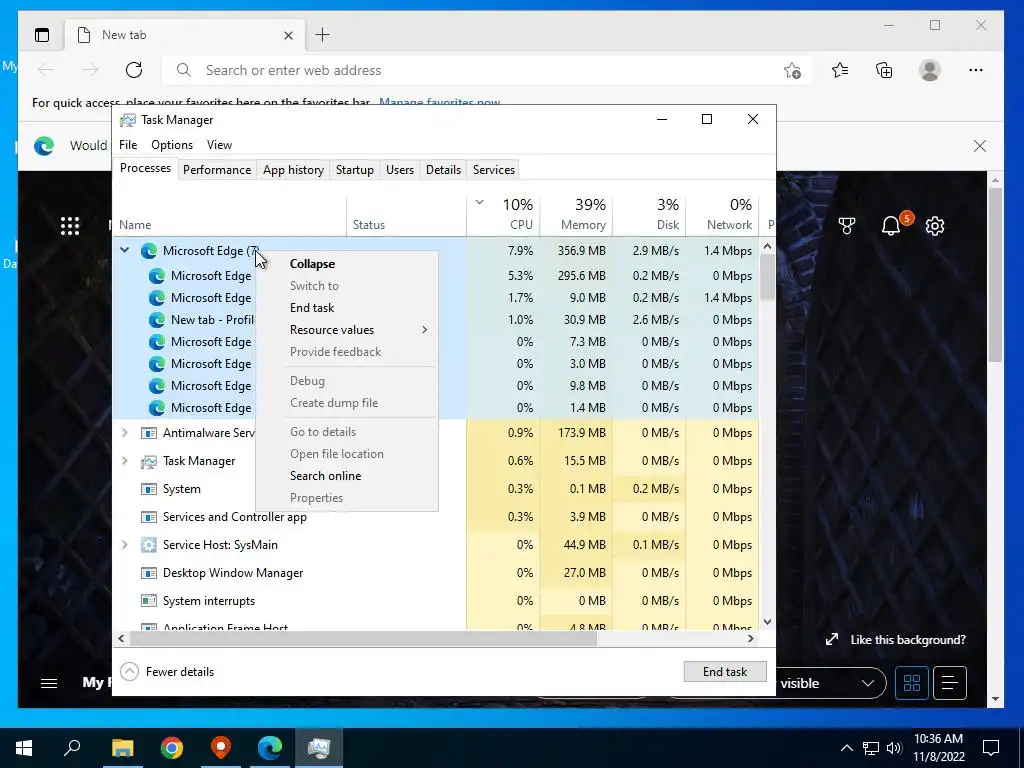Click Task Manager horizontal scrollbar thumb
Viewport: 1024px width, 768px height.
(x=362, y=638)
